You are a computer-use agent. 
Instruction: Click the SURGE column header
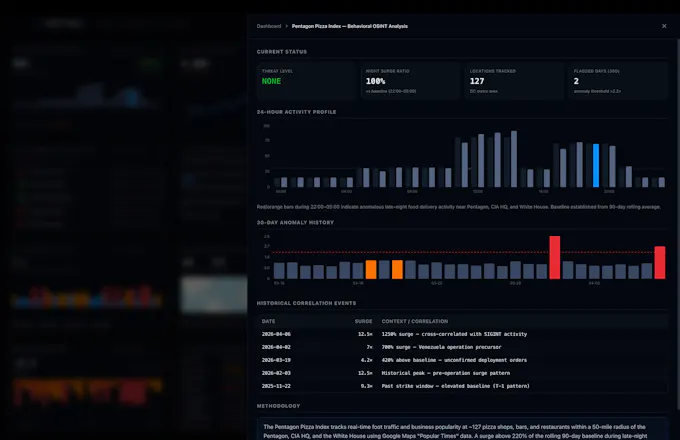(x=363, y=321)
